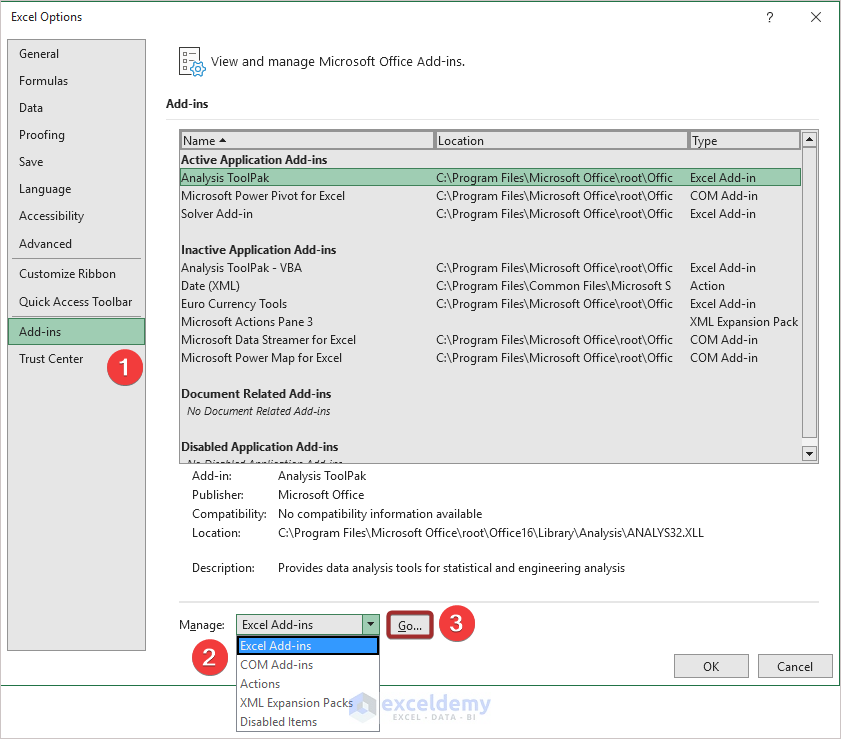841x739 pixels.
Task: Sort add-ins by Name column header
Action: [x=307, y=141]
